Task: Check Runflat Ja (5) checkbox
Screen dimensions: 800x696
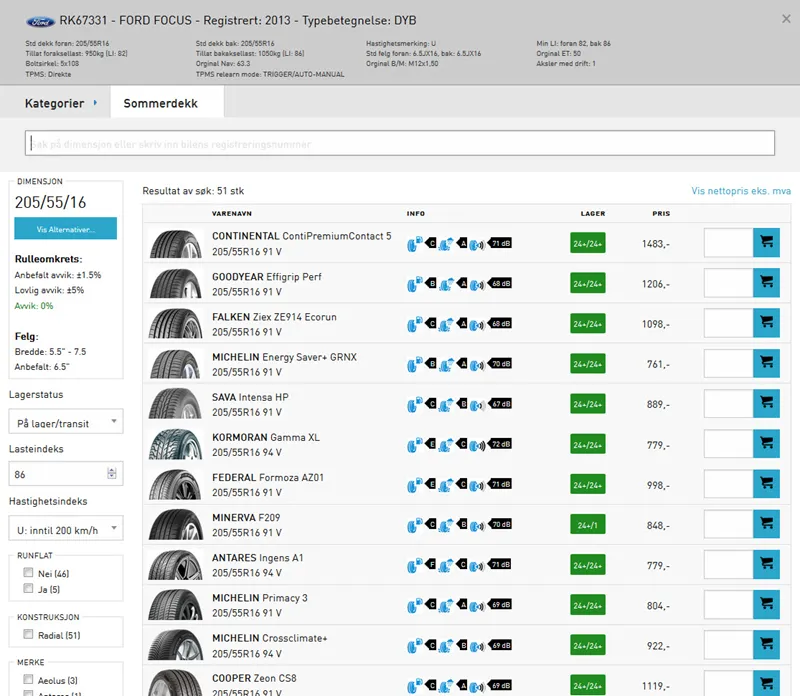Action: point(28,588)
